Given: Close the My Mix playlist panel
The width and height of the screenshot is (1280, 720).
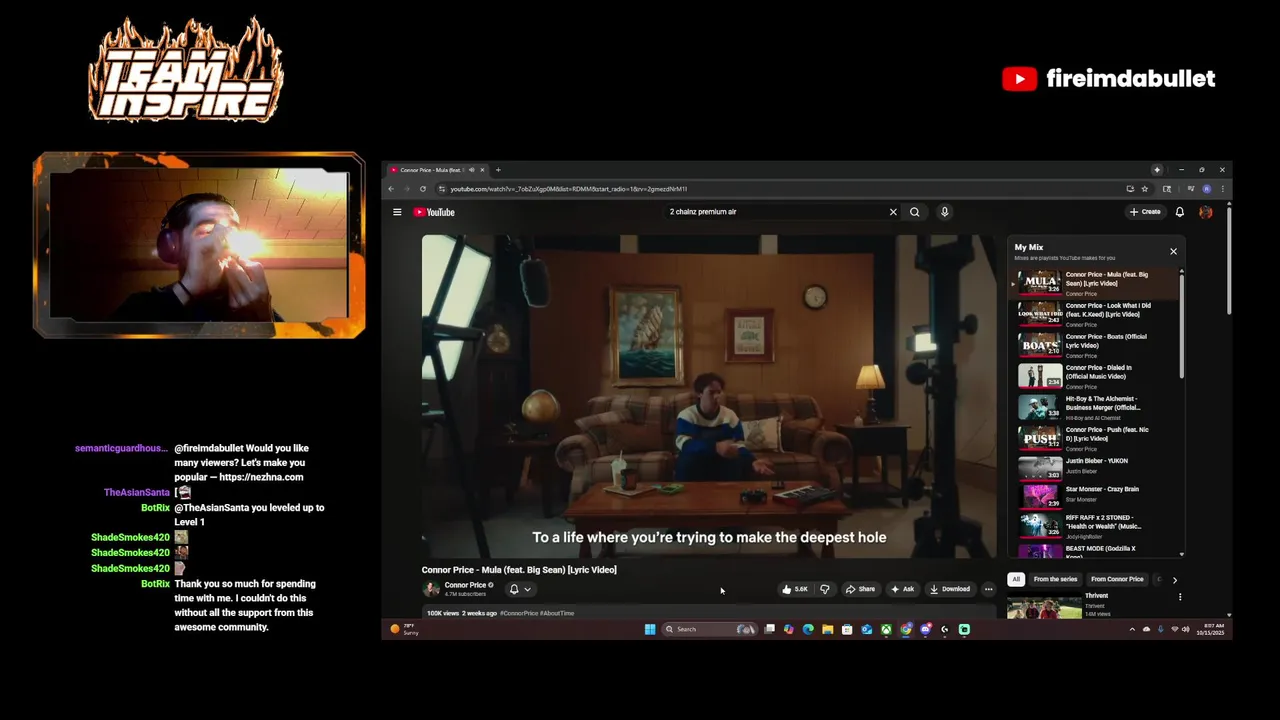Looking at the screenshot, I should point(1173,251).
